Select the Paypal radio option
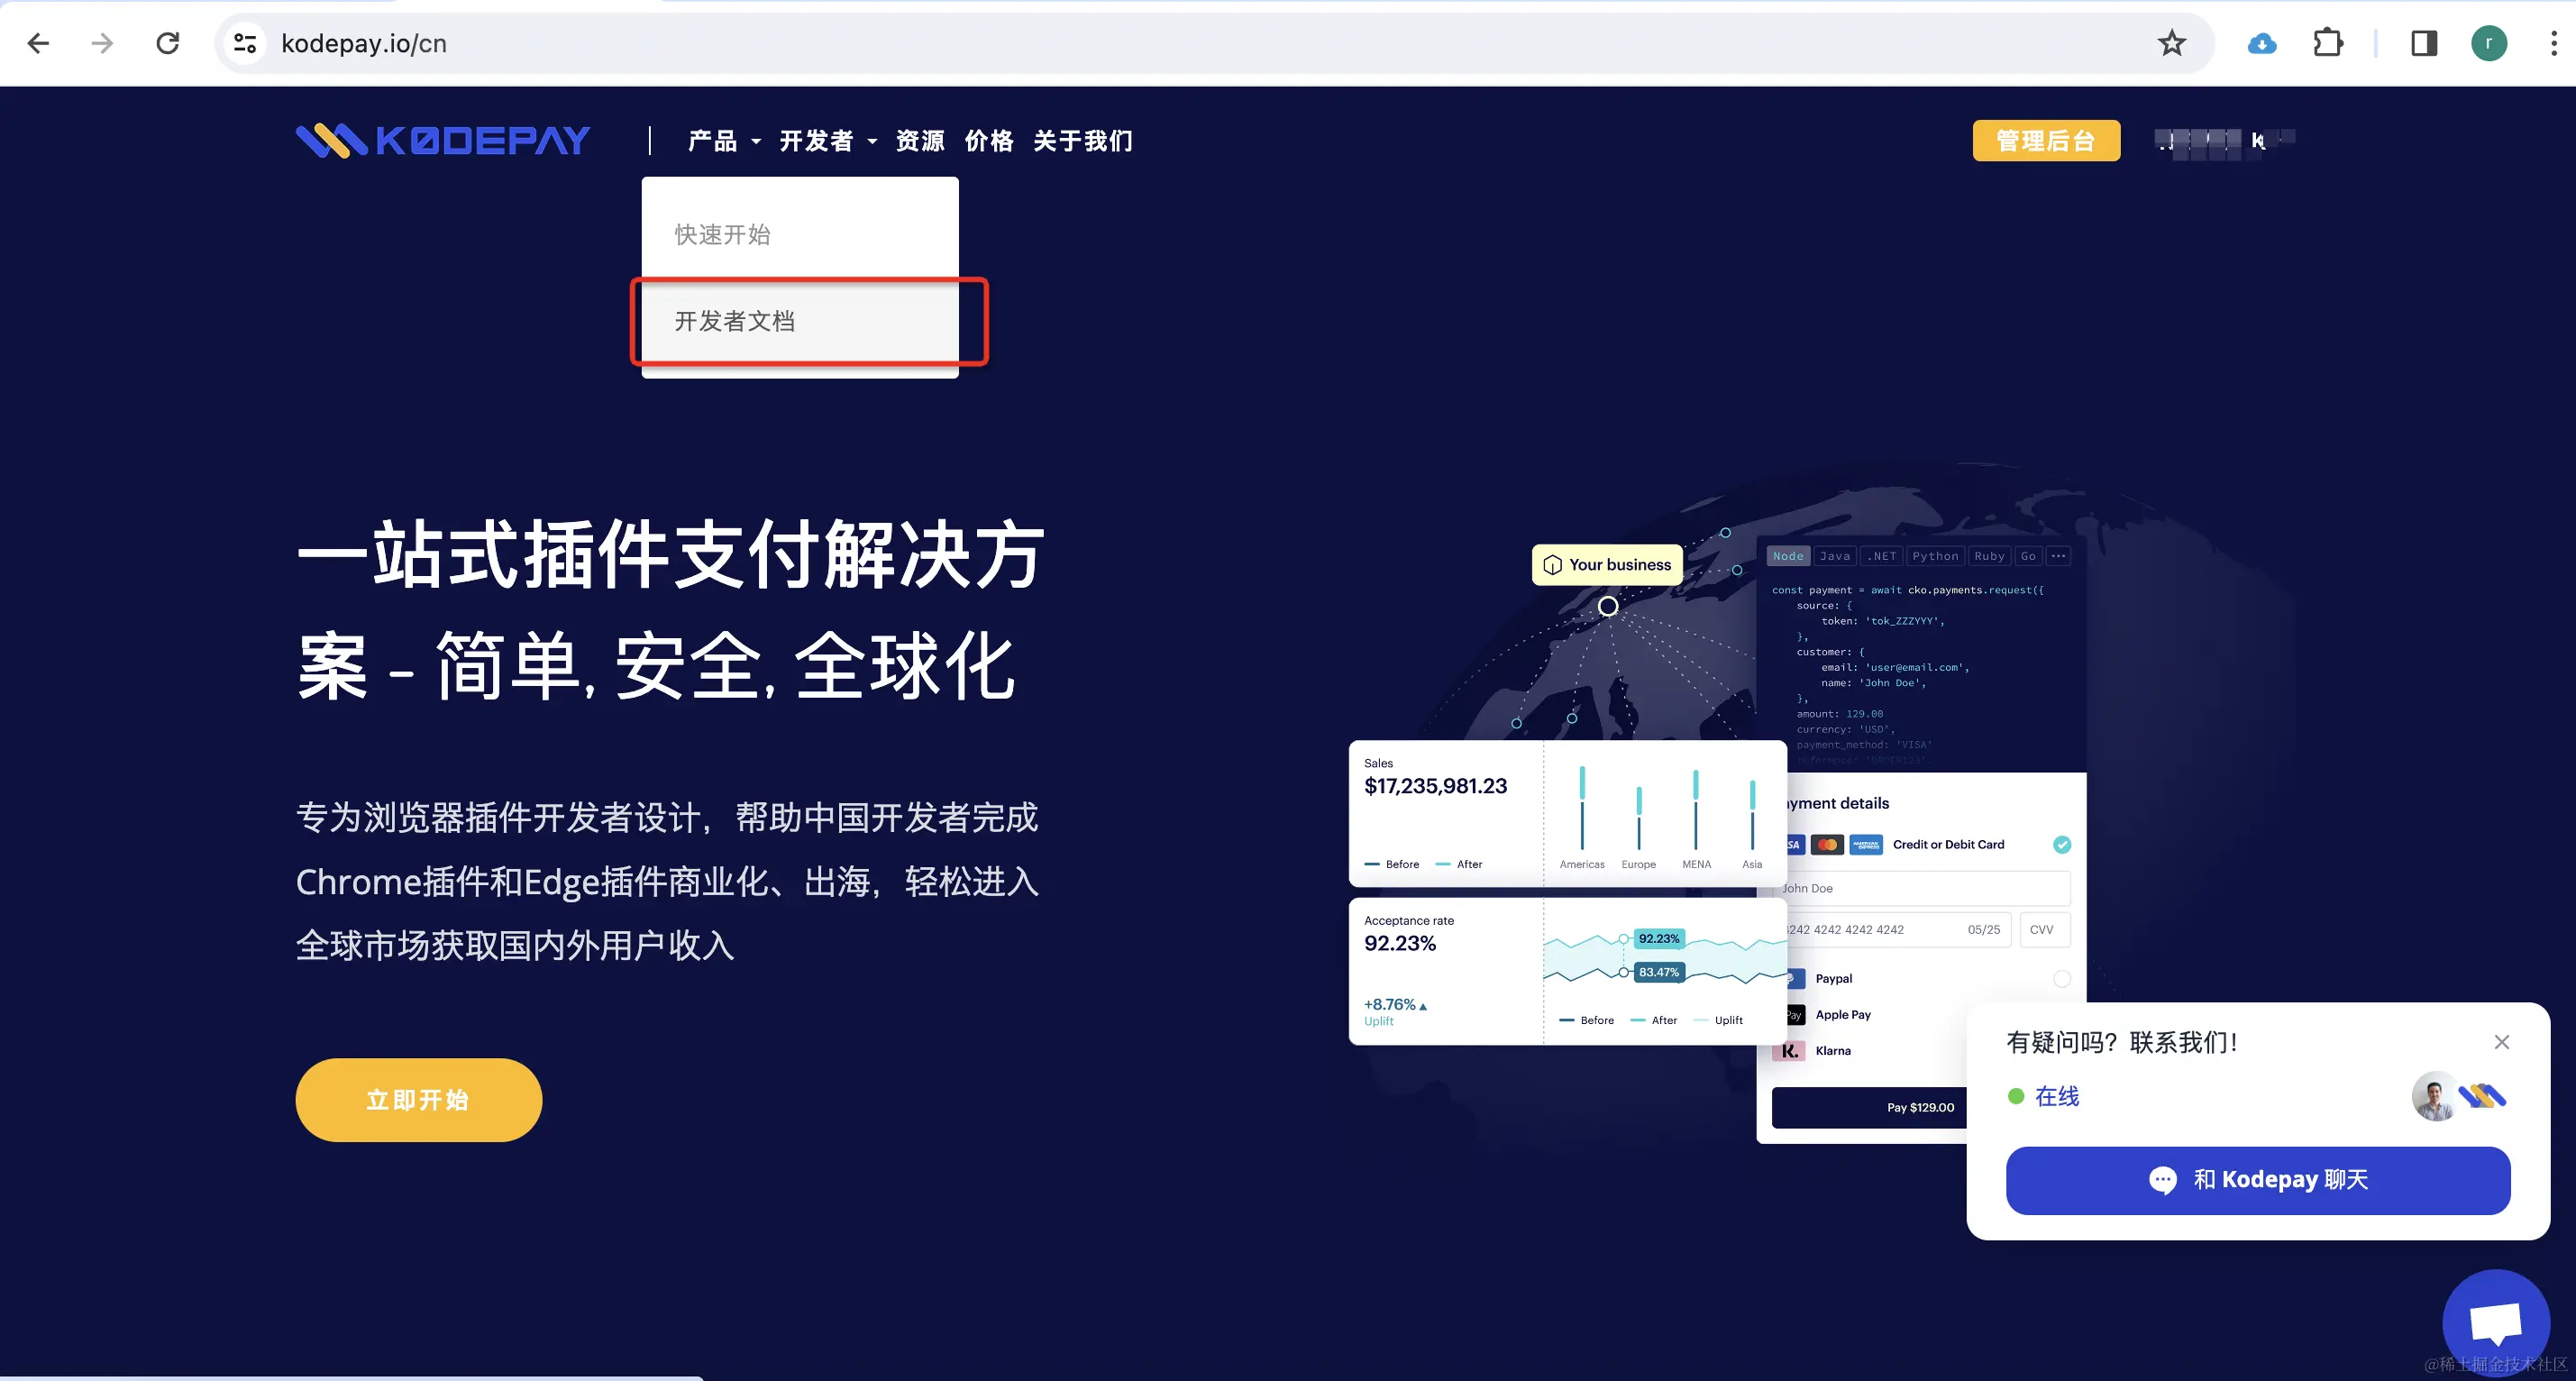This screenshot has width=2576, height=1381. click(2061, 978)
